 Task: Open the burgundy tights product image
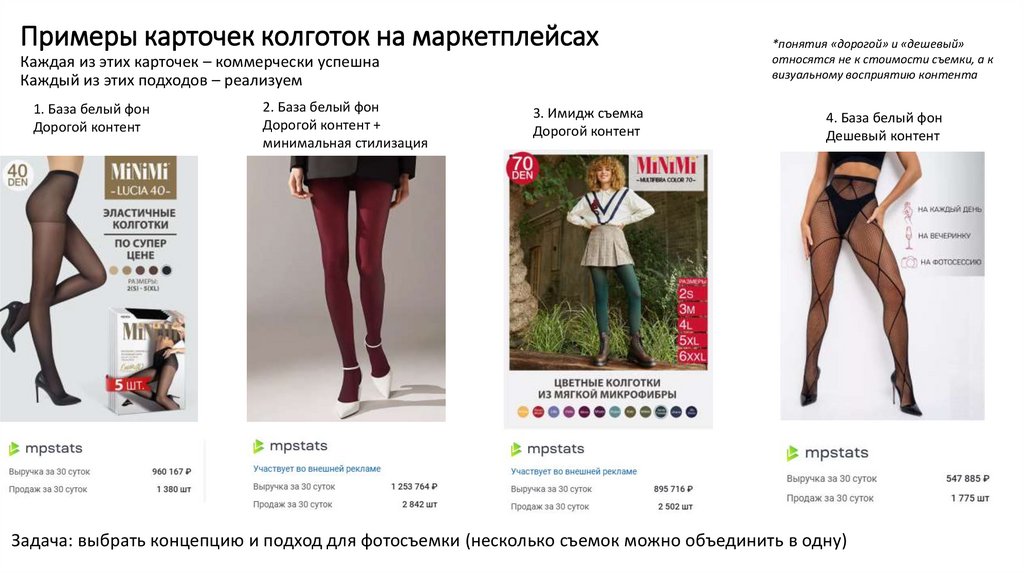[x=346, y=288]
